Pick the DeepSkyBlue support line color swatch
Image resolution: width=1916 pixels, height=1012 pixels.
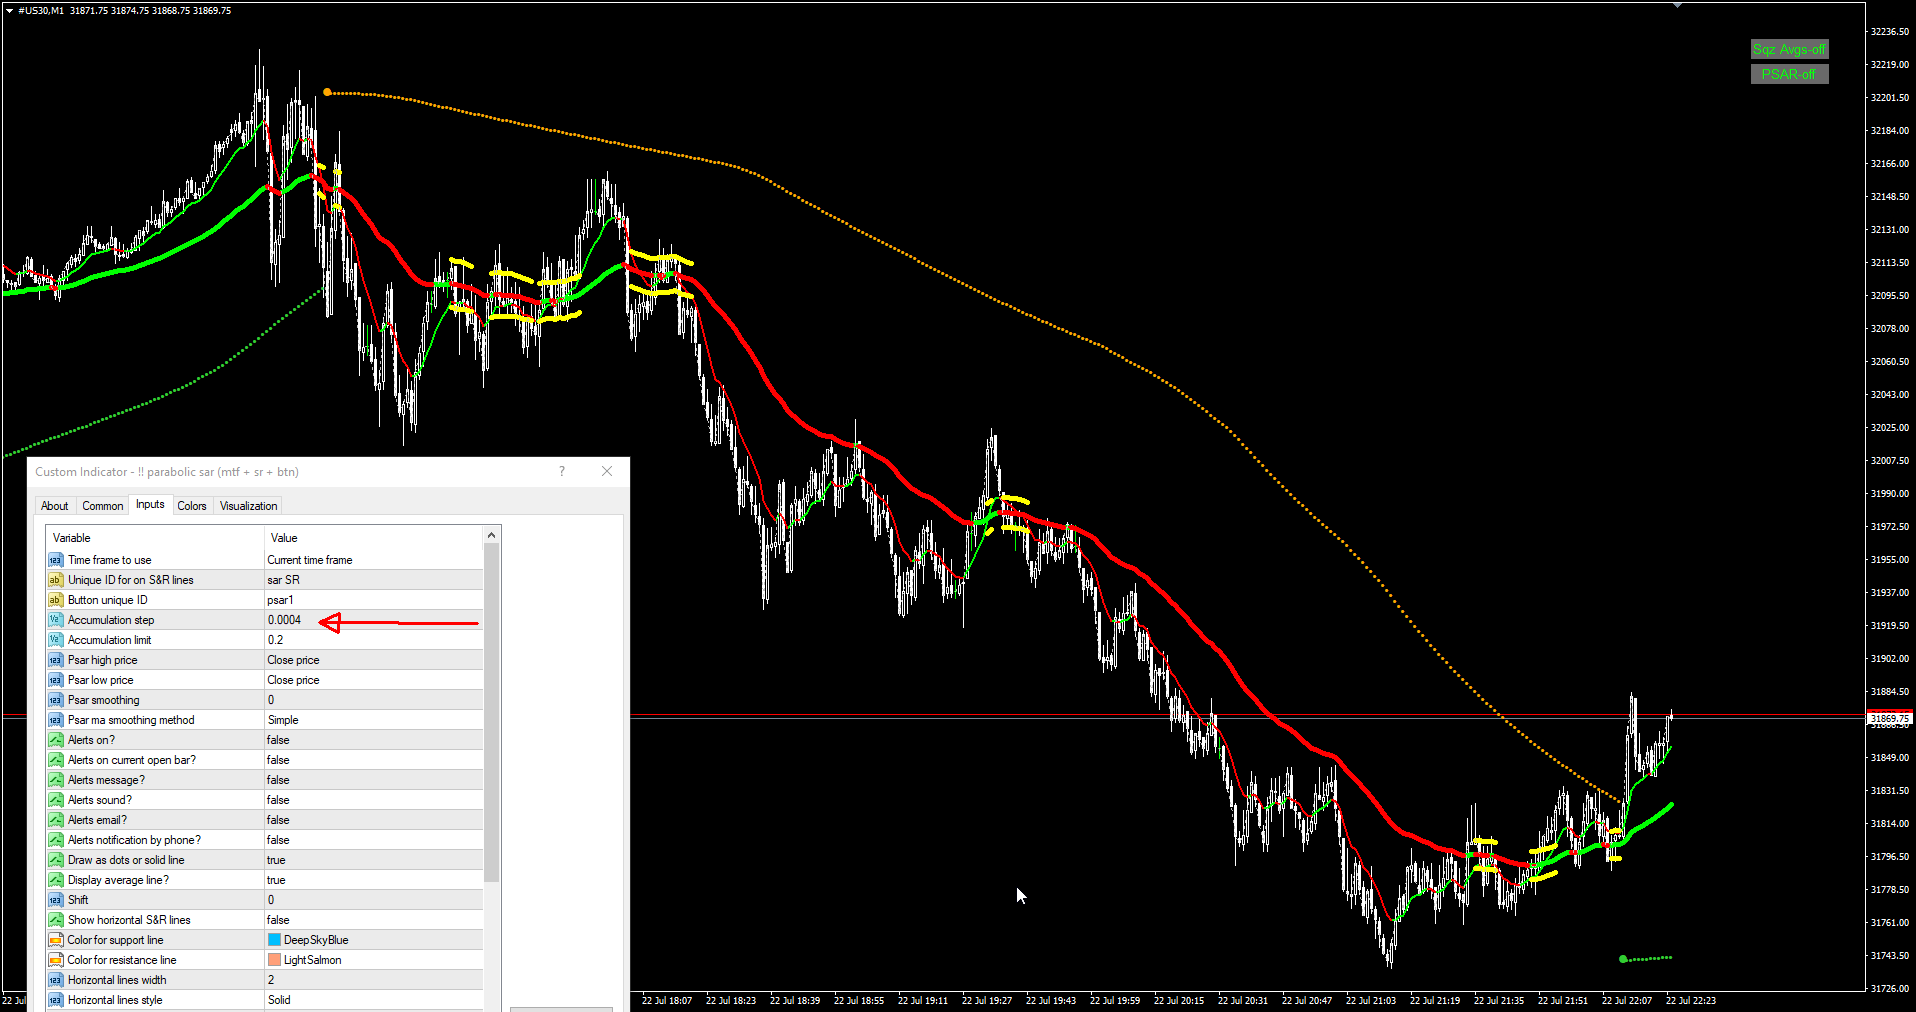pos(274,940)
